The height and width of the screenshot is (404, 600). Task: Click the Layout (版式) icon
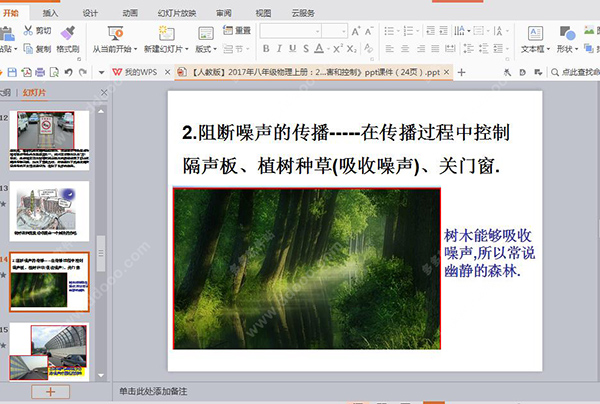[x=205, y=34]
